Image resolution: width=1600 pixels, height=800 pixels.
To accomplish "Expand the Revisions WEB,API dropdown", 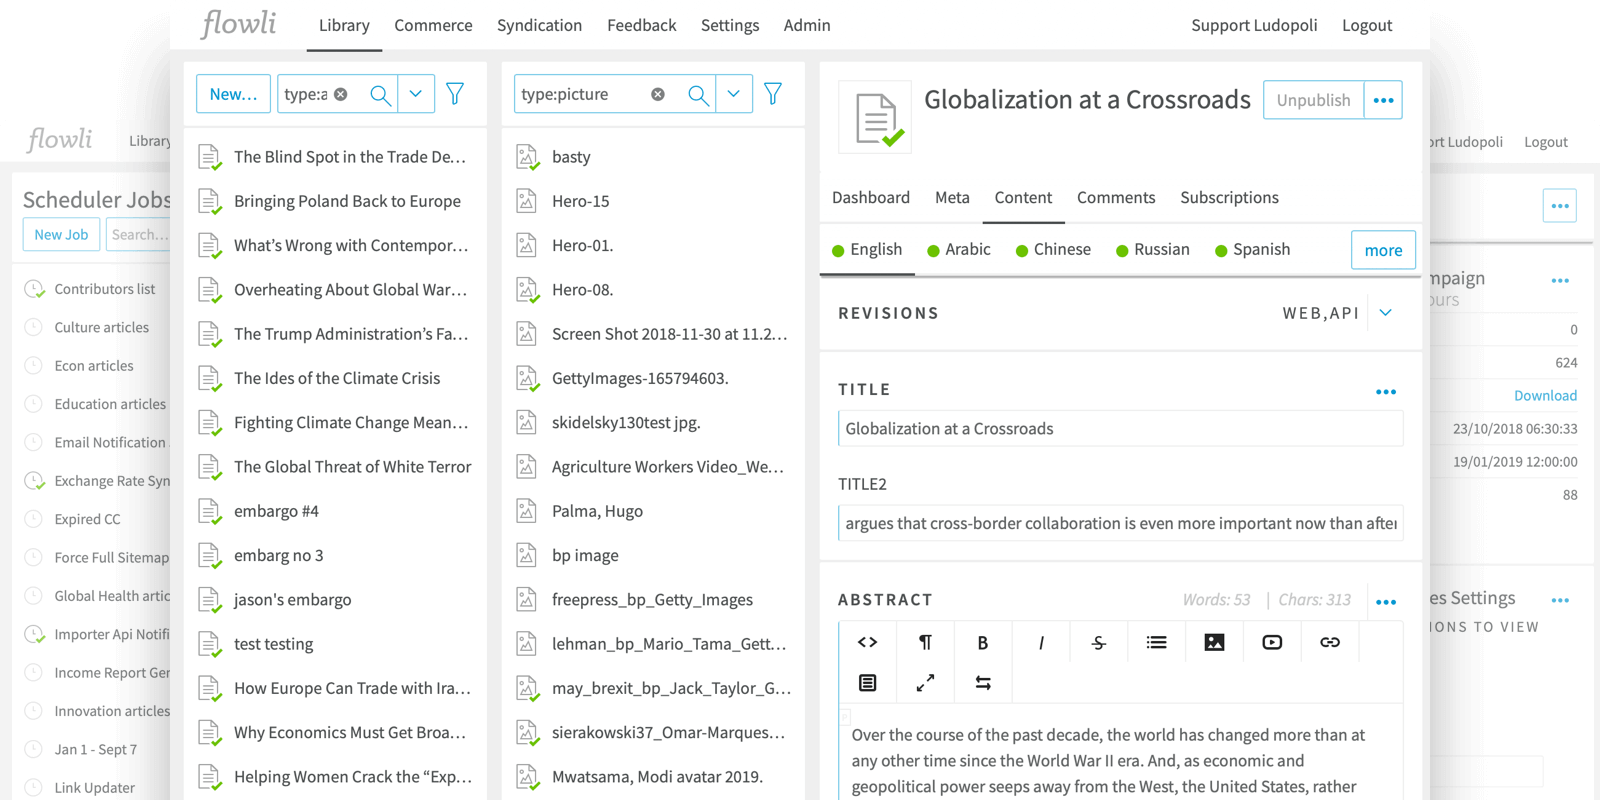I will click(1386, 313).
